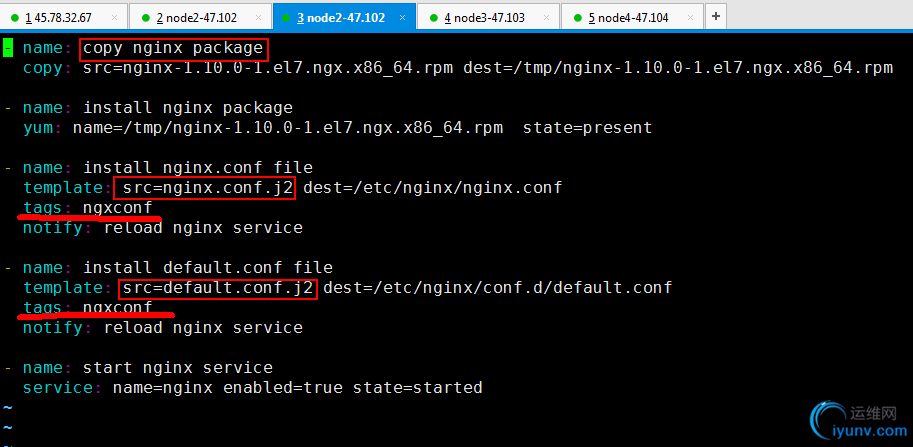Place the cursor on the 'copy nginx package' text

(174, 49)
